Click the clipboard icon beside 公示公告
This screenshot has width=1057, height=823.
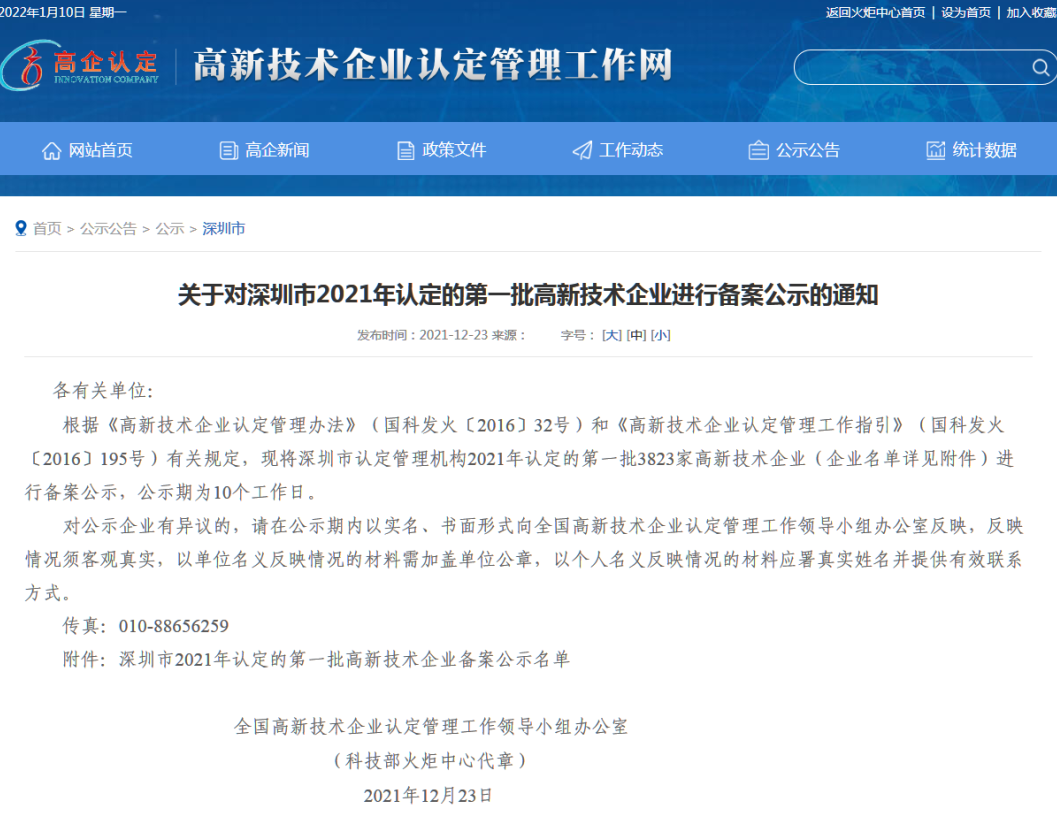coord(758,150)
